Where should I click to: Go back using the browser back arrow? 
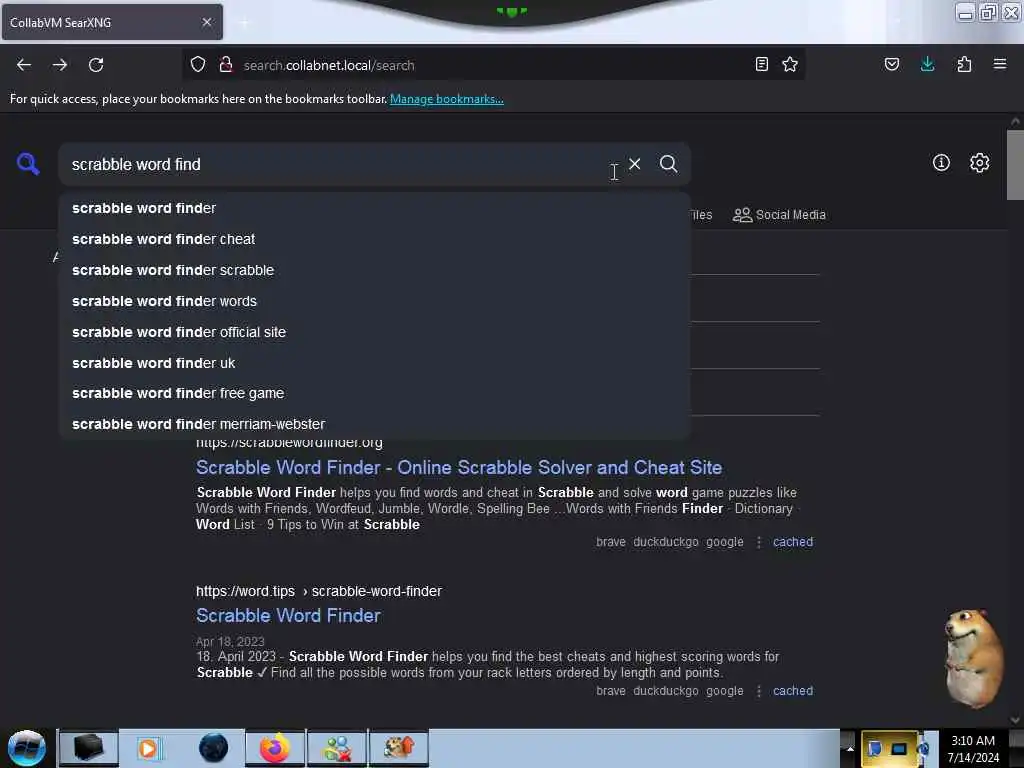pos(24,65)
